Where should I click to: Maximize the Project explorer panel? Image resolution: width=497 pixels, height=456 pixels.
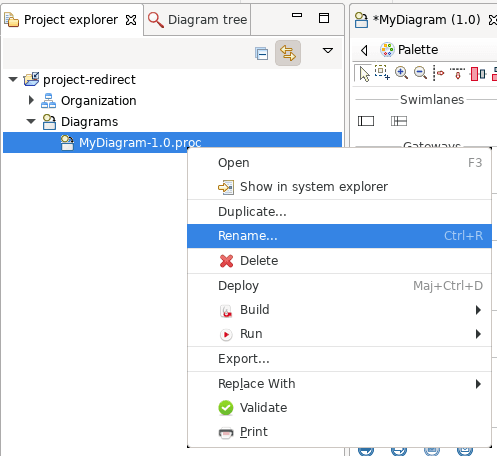pyautogui.click(x=324, y=18)
